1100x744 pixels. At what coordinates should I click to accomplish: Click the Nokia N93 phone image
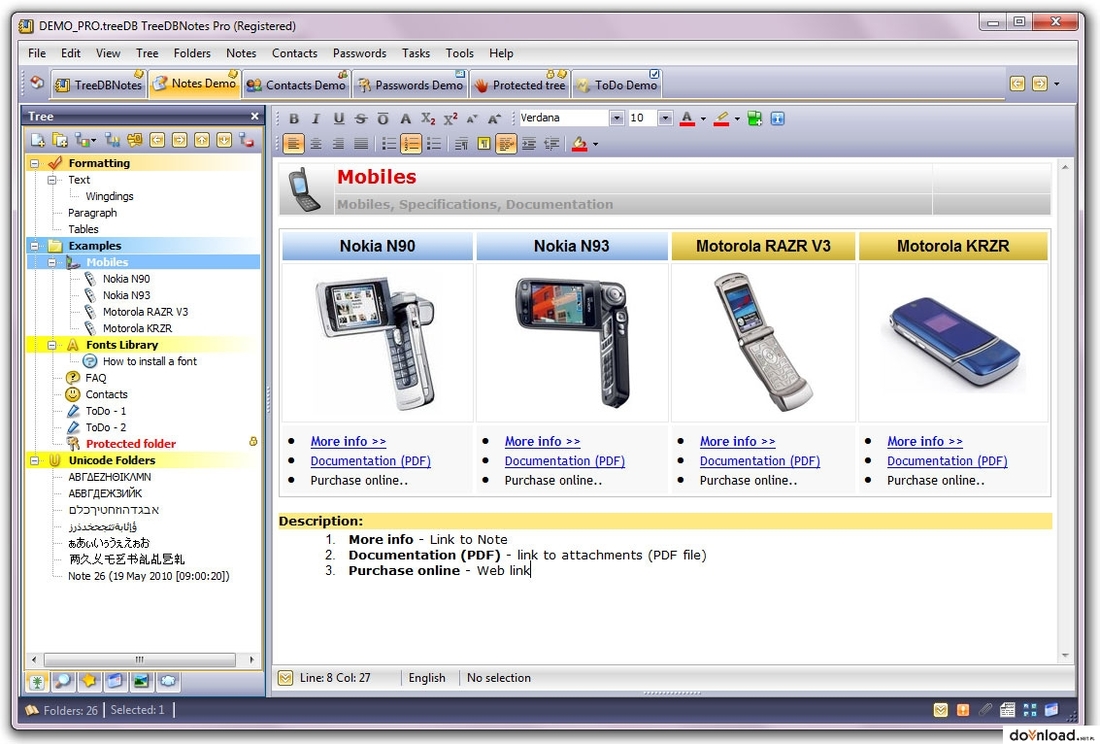[x=572, y=341]
